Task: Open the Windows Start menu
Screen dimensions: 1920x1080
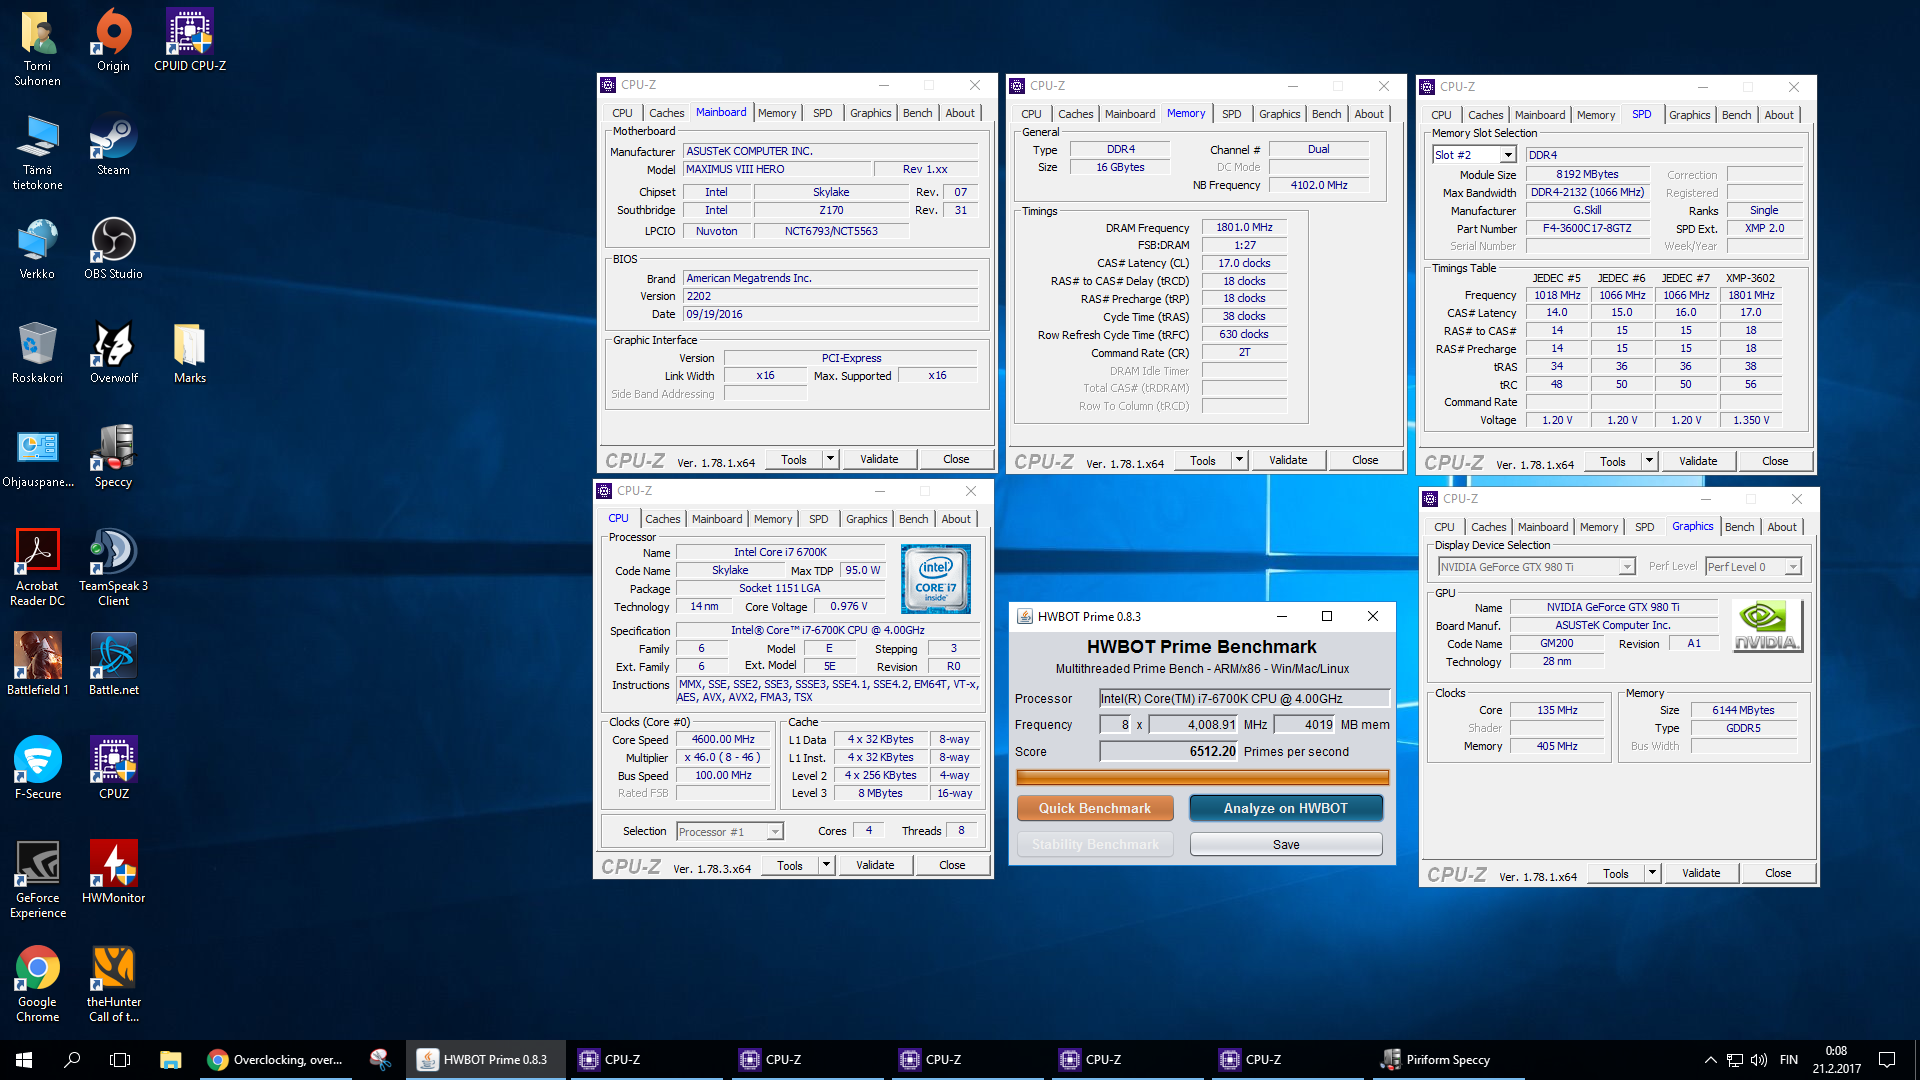Action: (x=24, y=1060)
